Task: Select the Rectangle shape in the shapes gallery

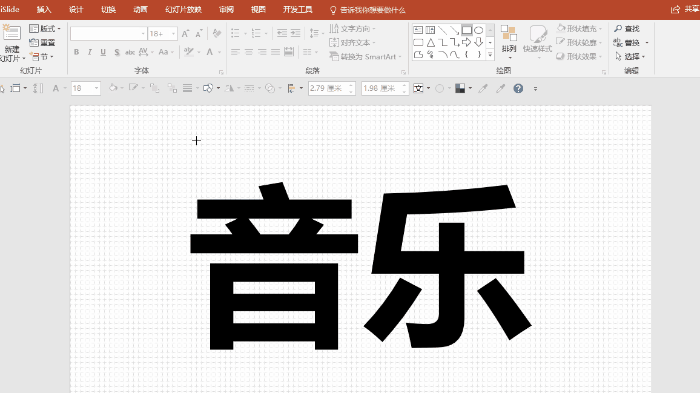Action: coord(467,30)
